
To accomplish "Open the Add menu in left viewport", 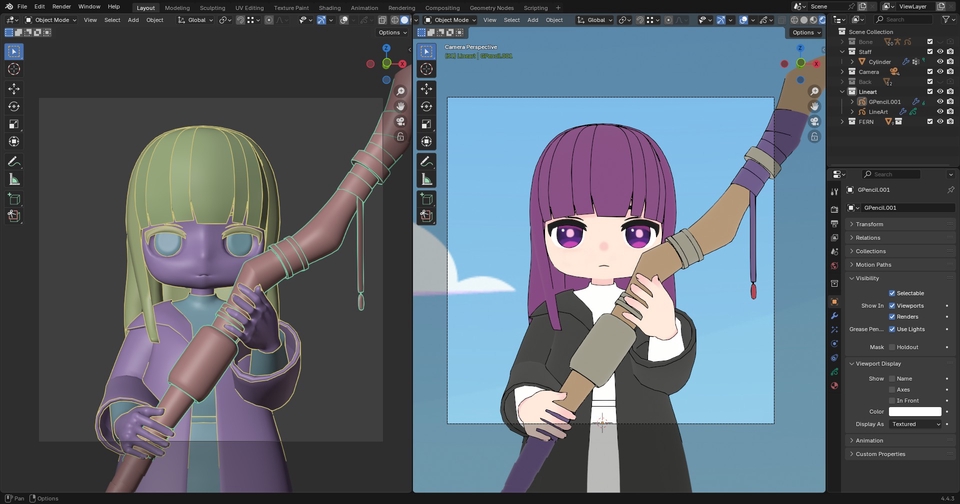I will (133, 20).
